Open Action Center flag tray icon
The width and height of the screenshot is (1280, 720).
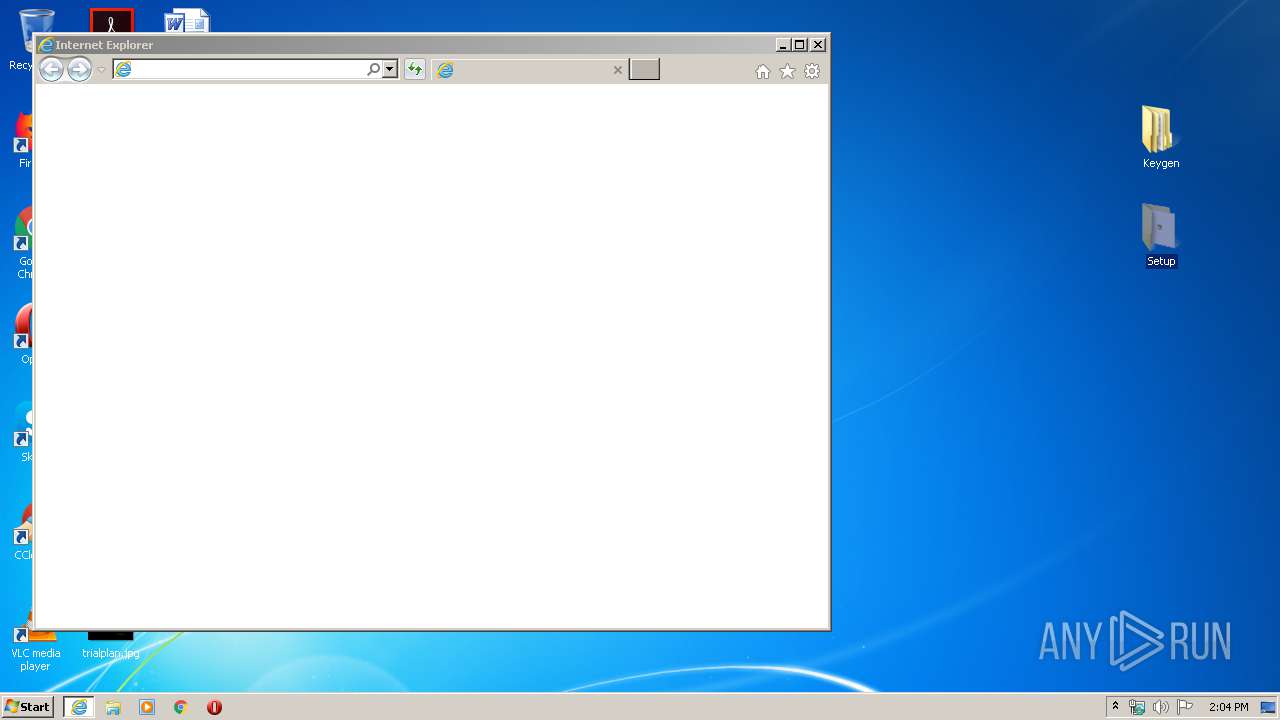[x=1185, y=707]
